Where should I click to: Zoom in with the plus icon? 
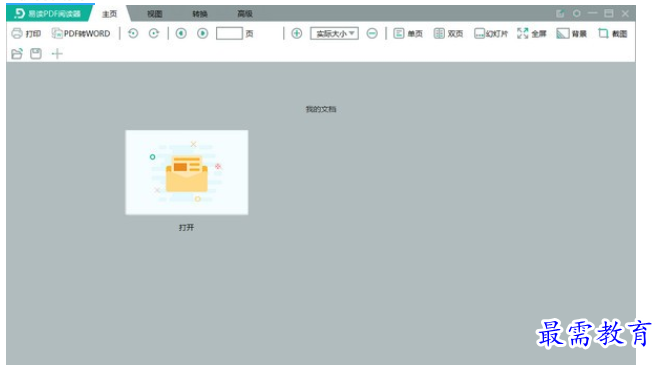296,33
